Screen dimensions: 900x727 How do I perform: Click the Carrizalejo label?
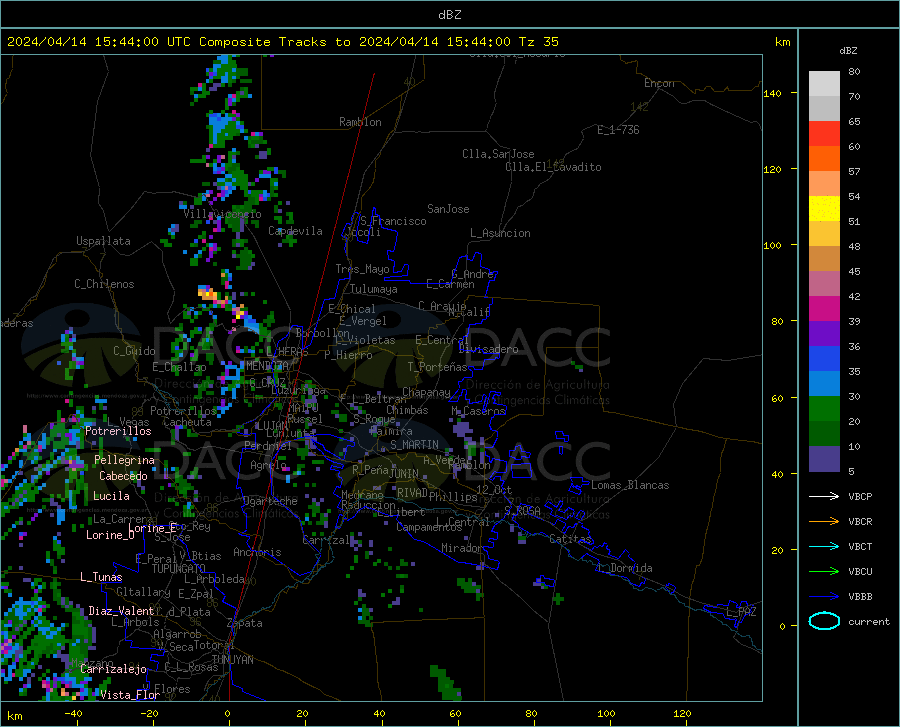pyautogui.click(x=114, y=669)
